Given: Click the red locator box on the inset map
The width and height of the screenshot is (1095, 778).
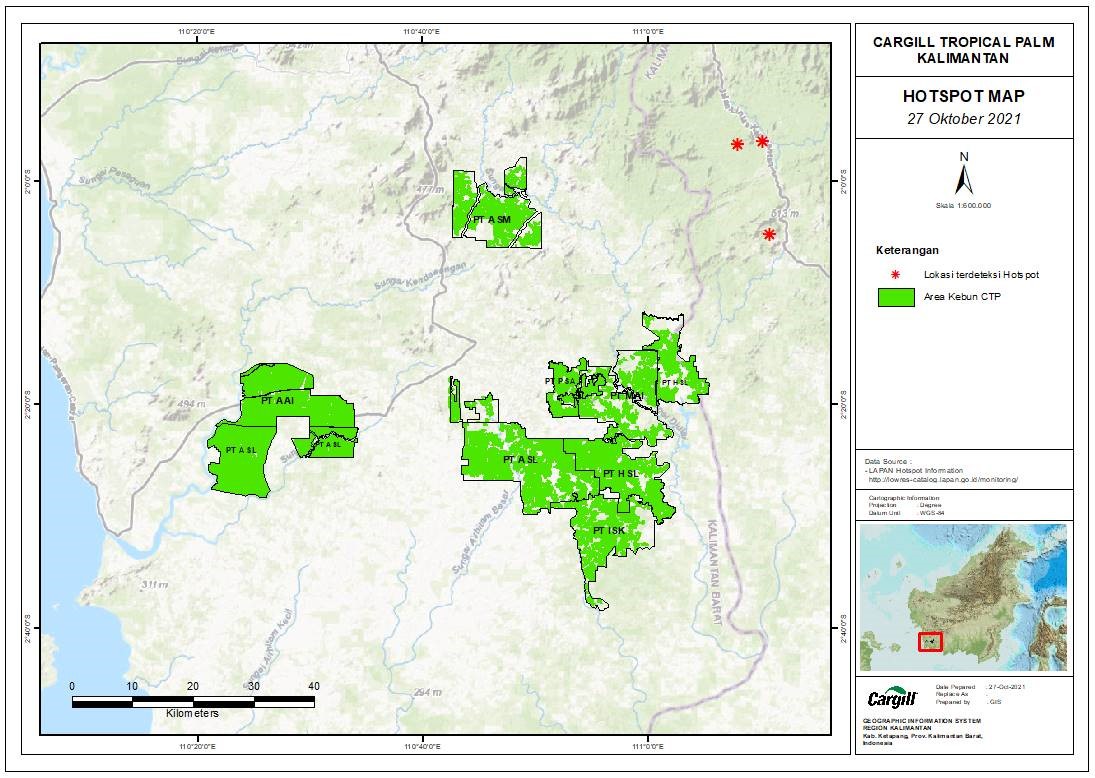Looking at the screenshot, I should point(930,641).
